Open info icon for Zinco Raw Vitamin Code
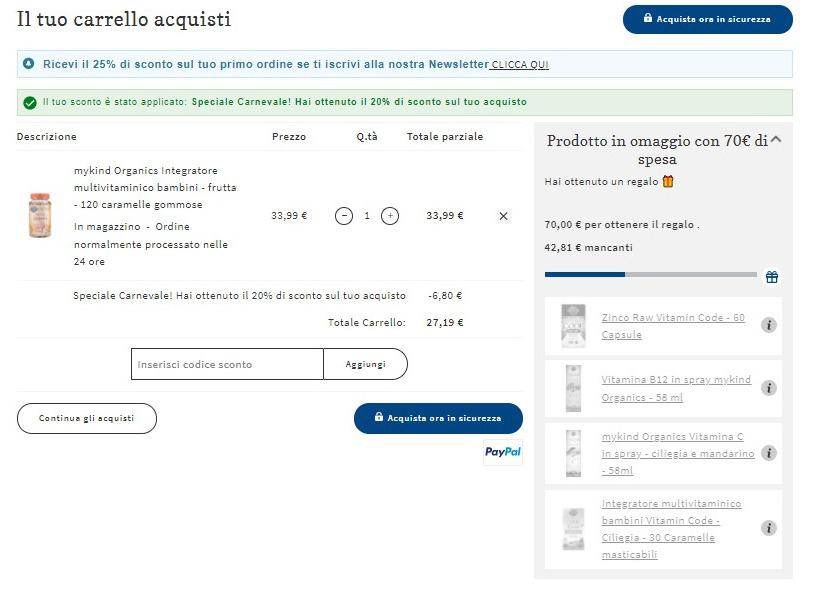The image size is (821, 602). tap(769, 325)
